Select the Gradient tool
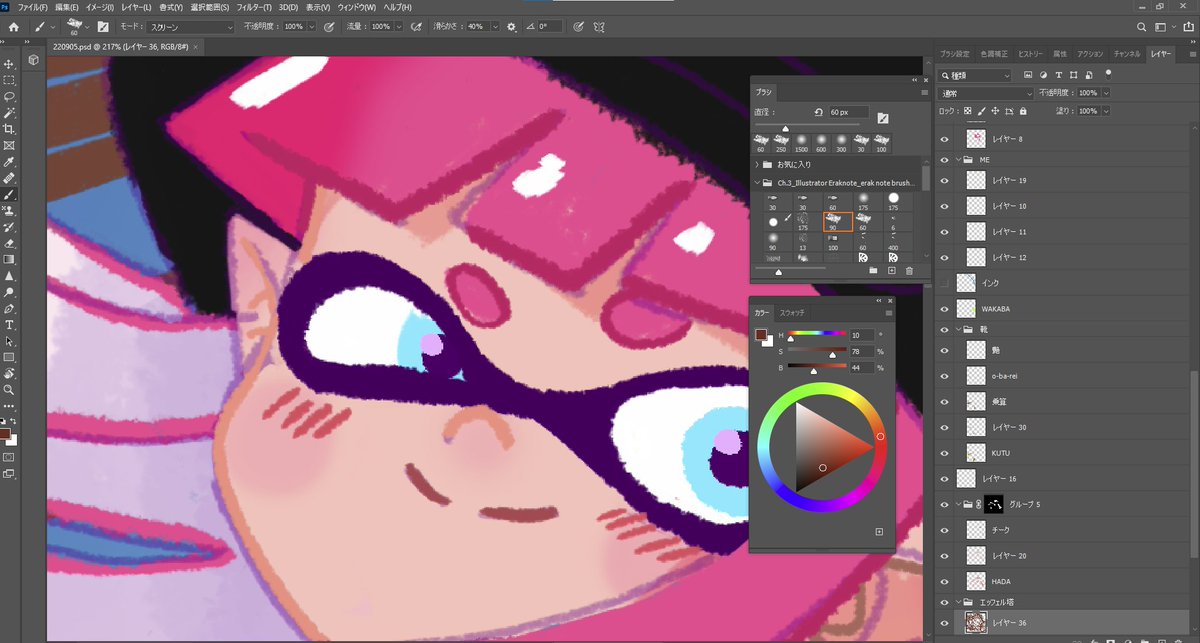Viewport: 1200px width, 643px height. pyautogui.click(x=9, y=259)
